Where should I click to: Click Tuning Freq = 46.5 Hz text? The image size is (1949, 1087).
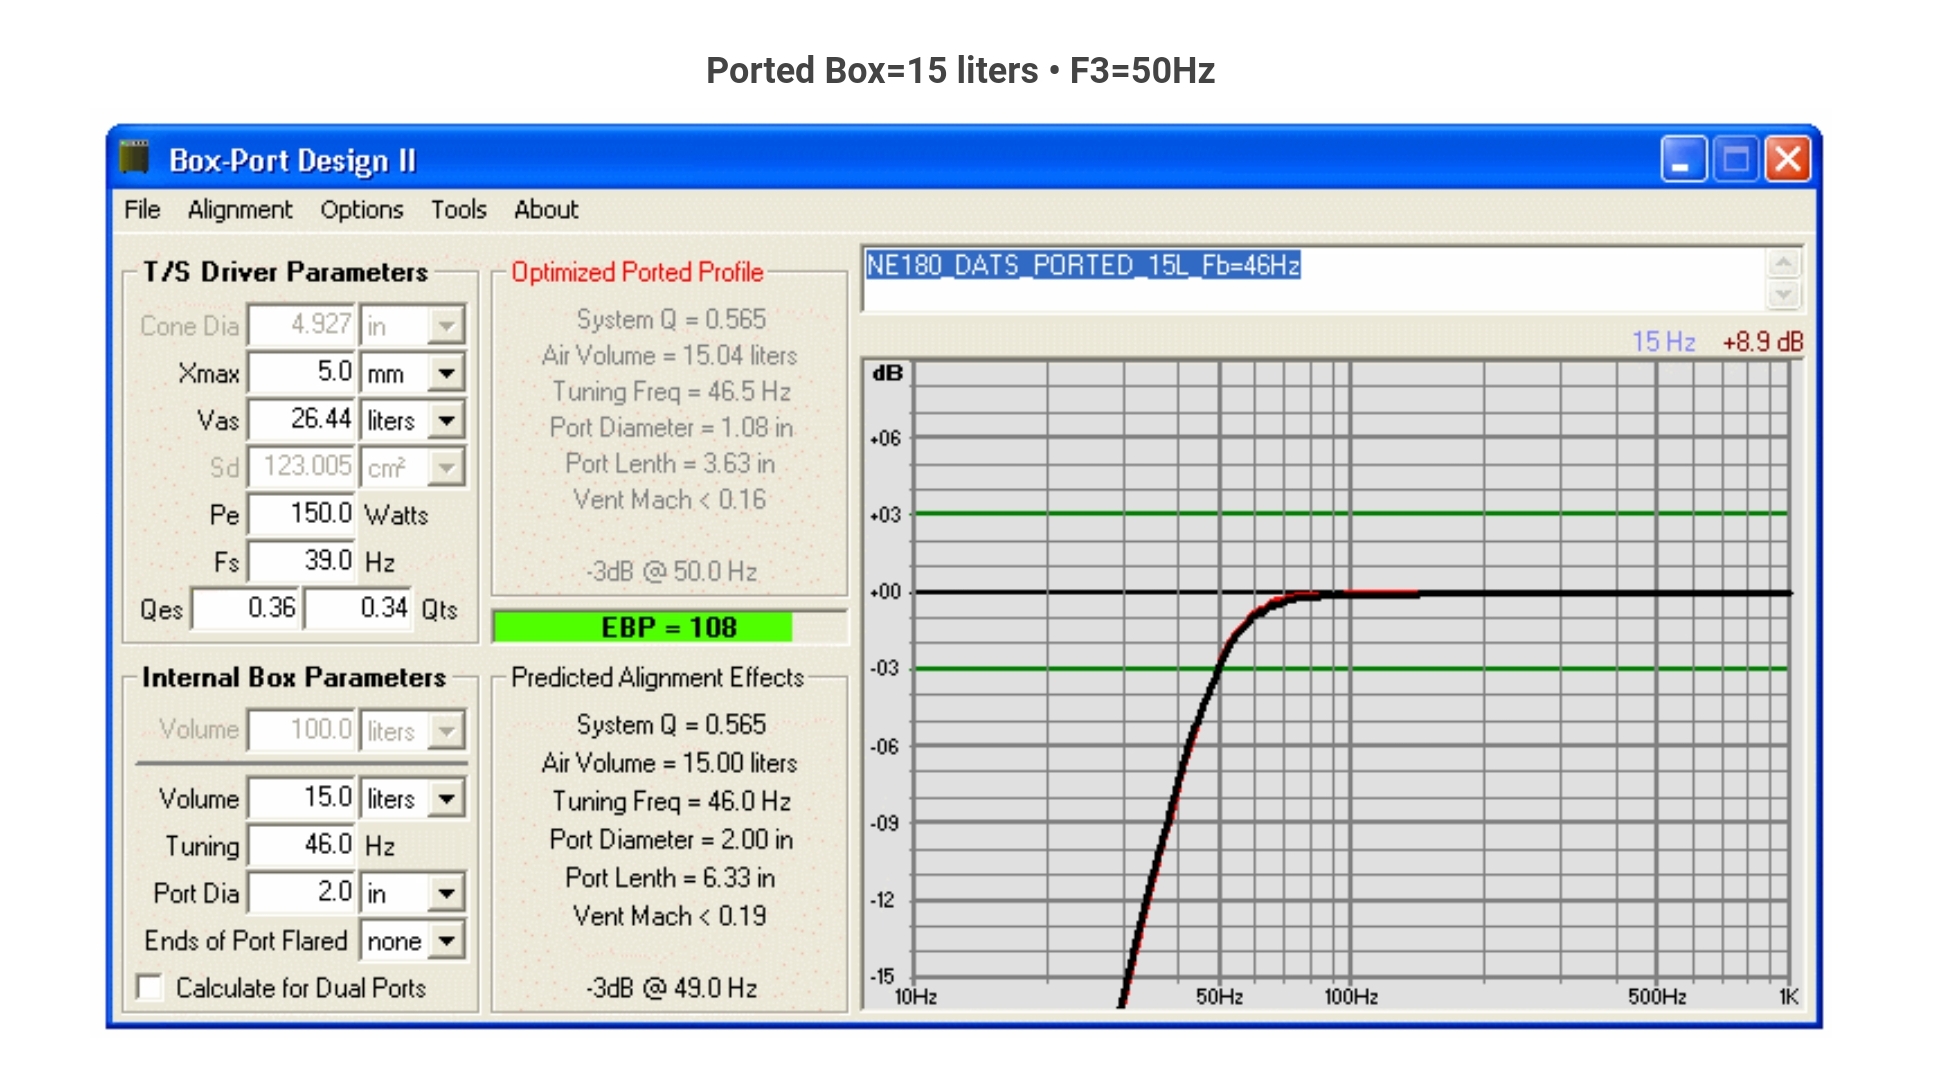(x=671, y=391)
